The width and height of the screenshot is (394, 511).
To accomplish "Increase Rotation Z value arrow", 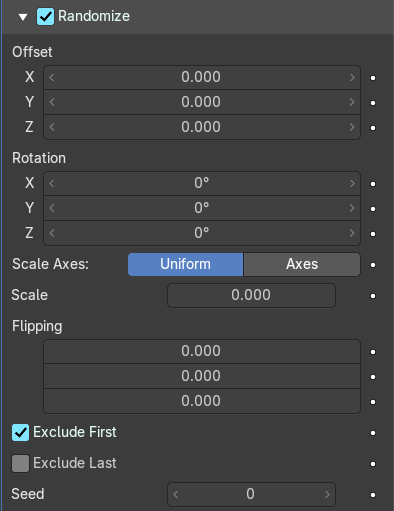I will 352,233.
